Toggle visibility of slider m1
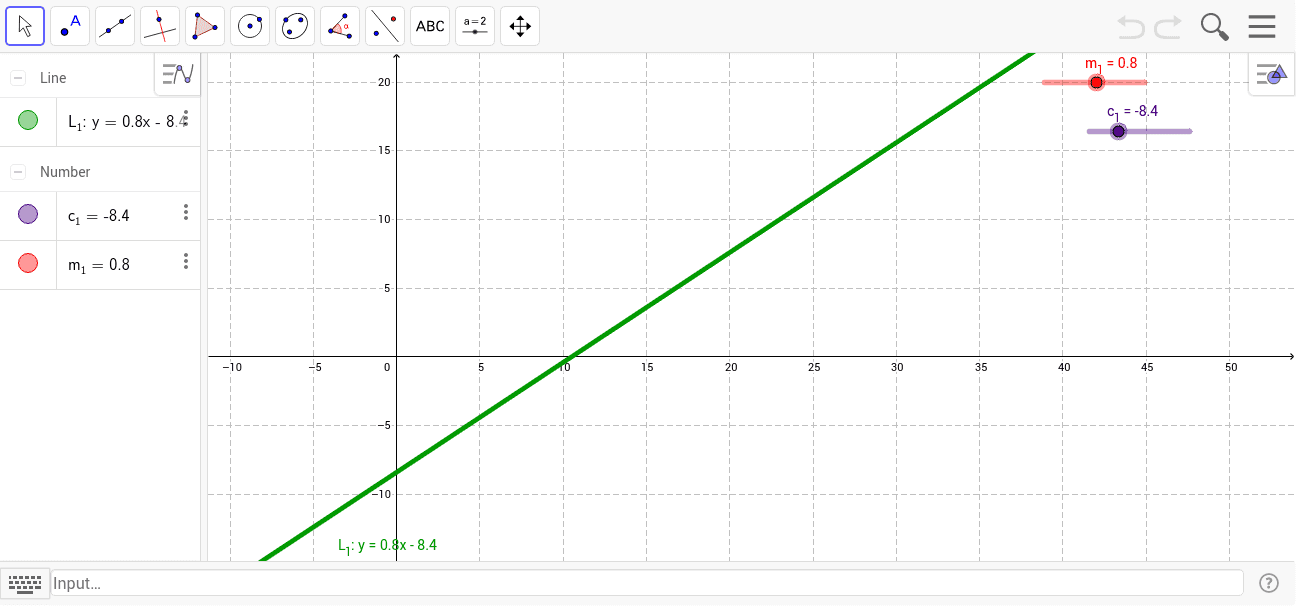The image size is (1296, 606). [28, 263]
